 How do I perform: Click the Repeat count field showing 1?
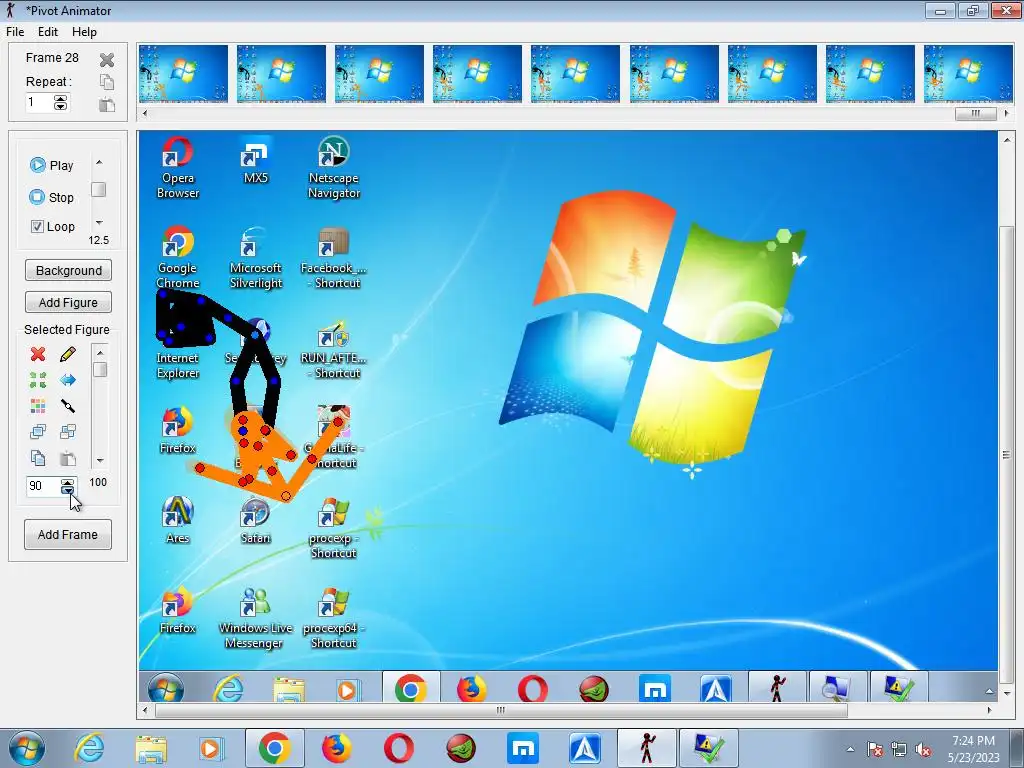[x=39, y=103]
